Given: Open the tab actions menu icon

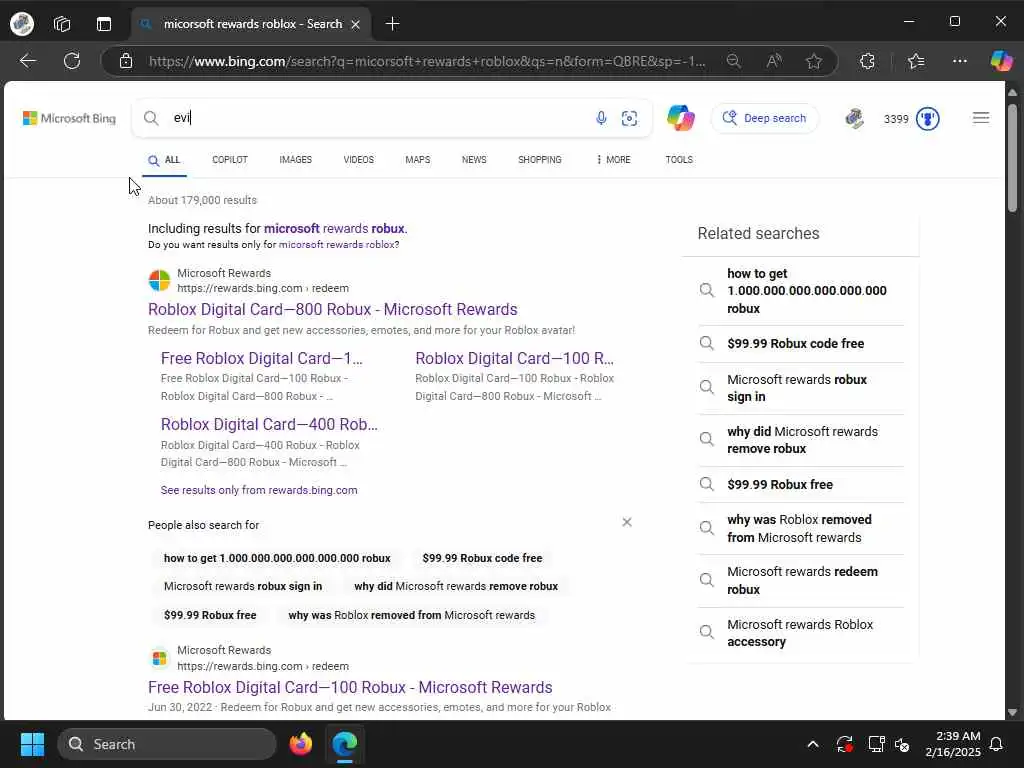Looking at the screenshot, I should coord(104,24).
